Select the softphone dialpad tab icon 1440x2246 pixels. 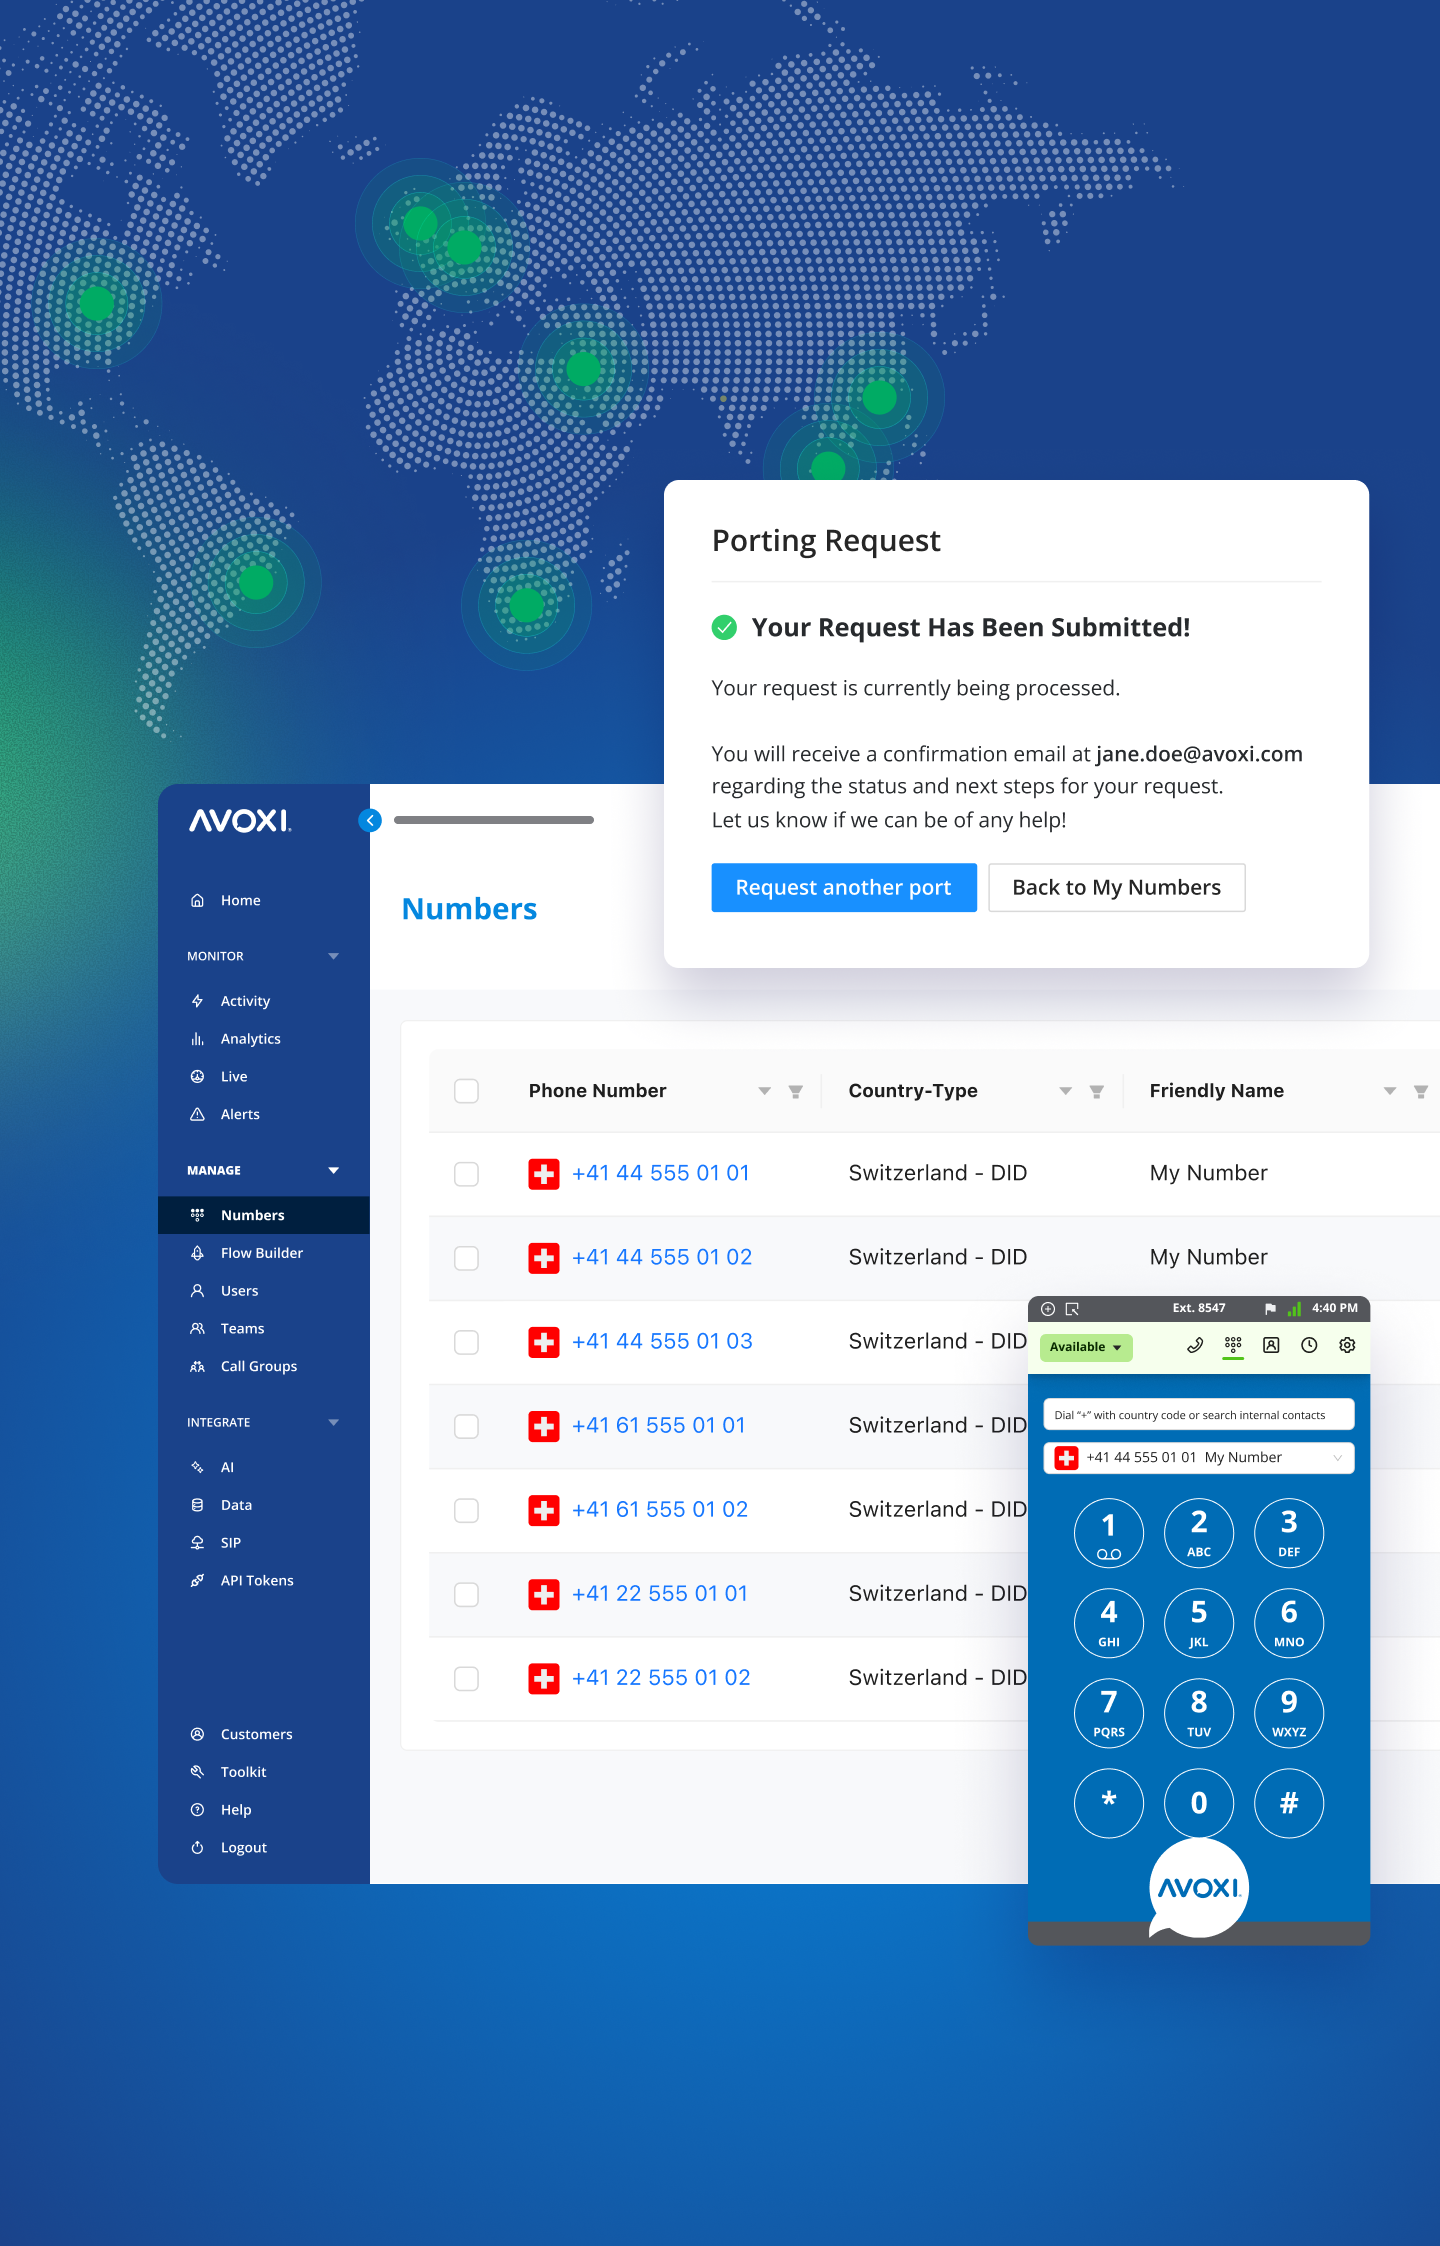pyautogui.click(x=1233, y=1346)
